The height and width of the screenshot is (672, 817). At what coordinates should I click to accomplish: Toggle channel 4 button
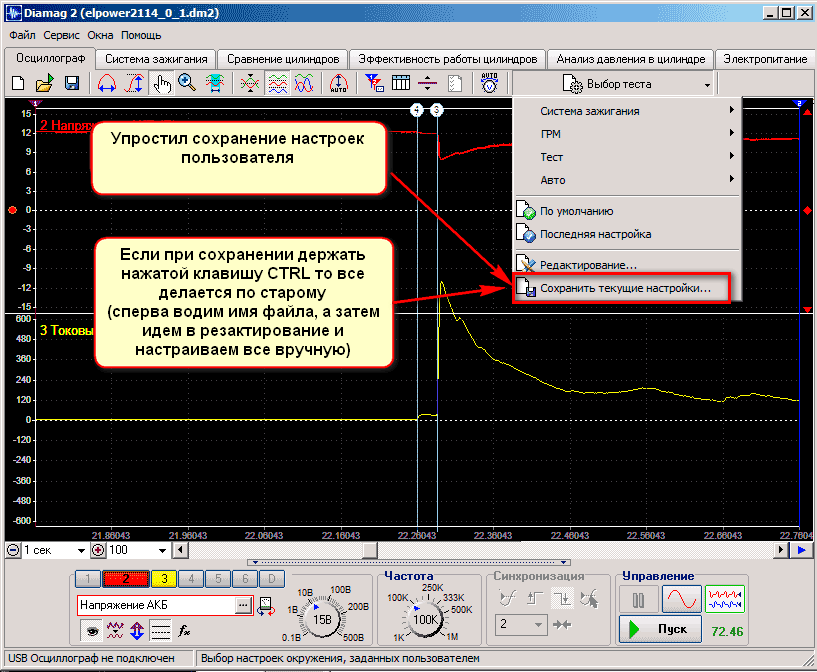191,578
